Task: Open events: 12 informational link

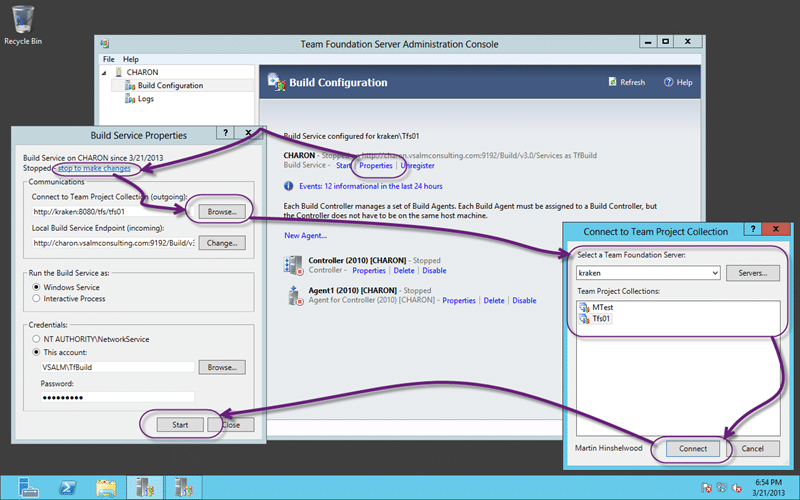Action: [371, 186]
